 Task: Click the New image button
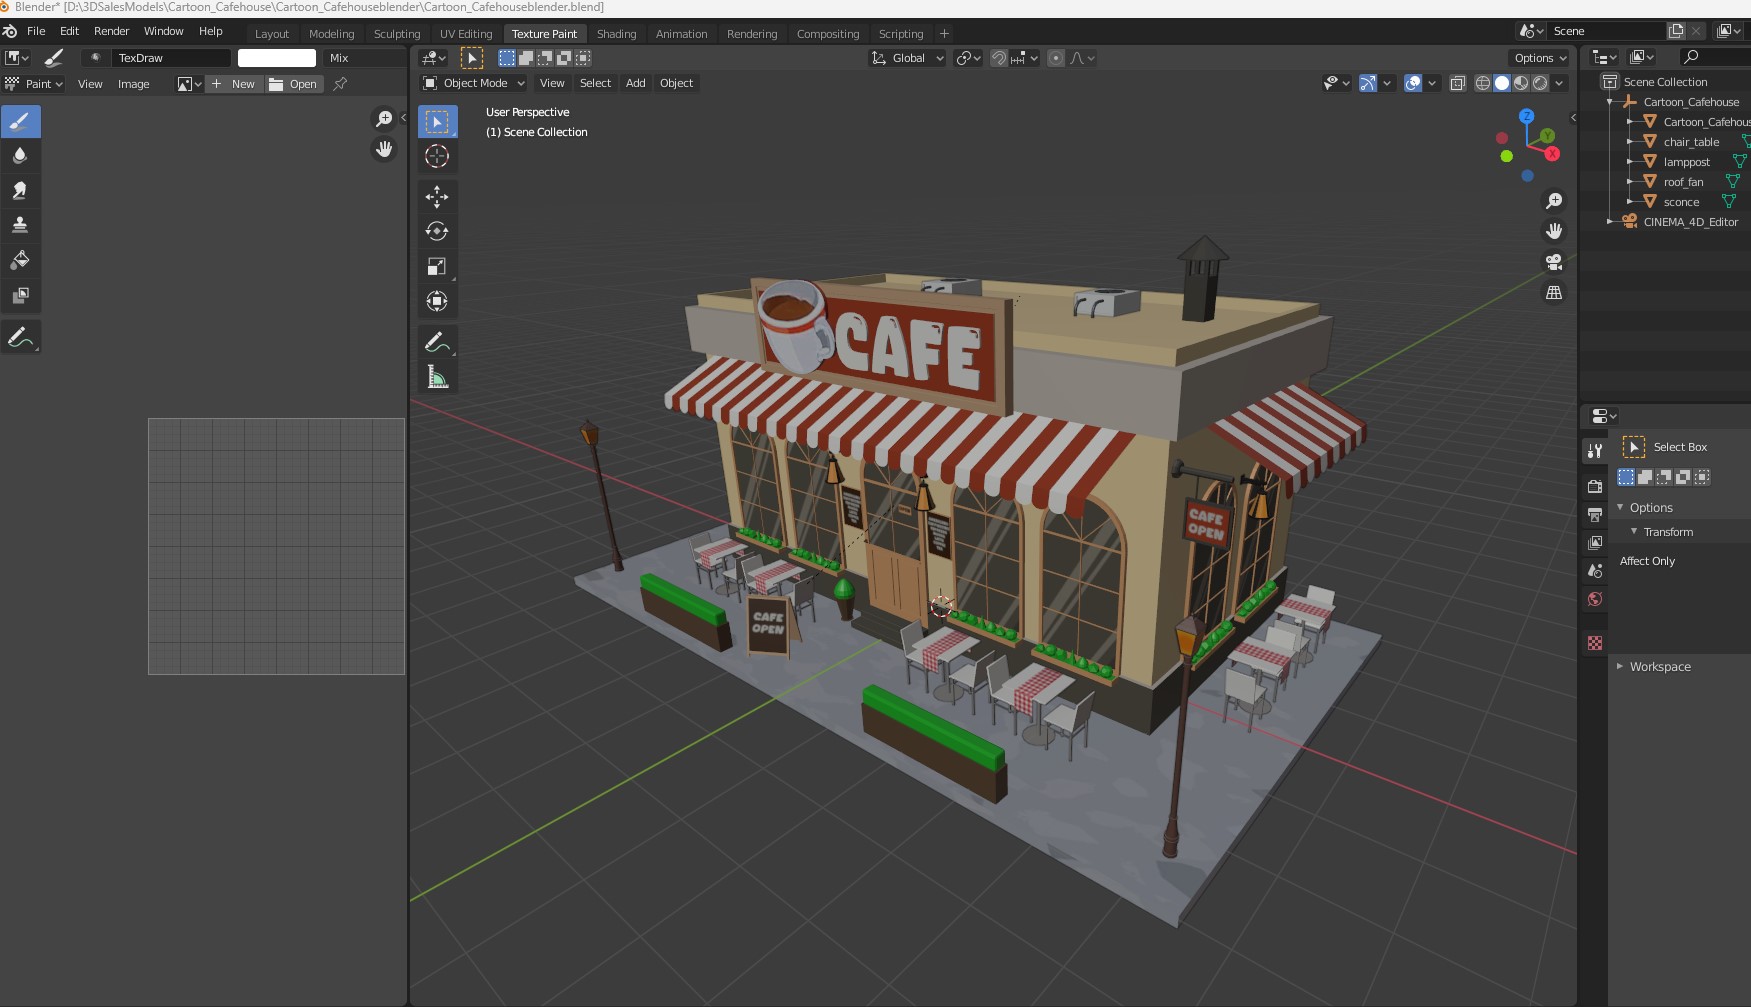point(234,84)
